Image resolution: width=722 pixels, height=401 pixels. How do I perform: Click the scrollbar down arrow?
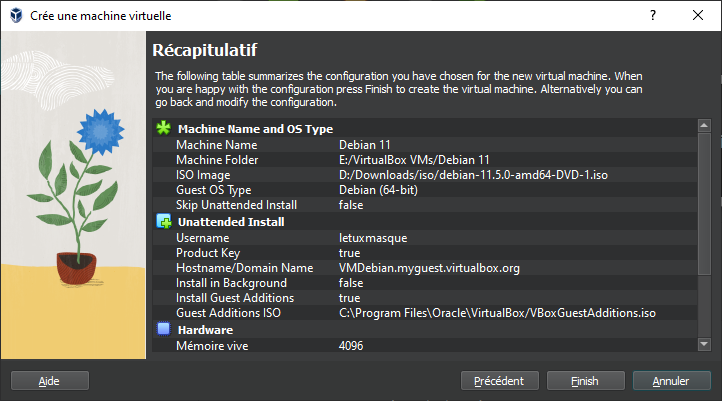tap(704, 344)
